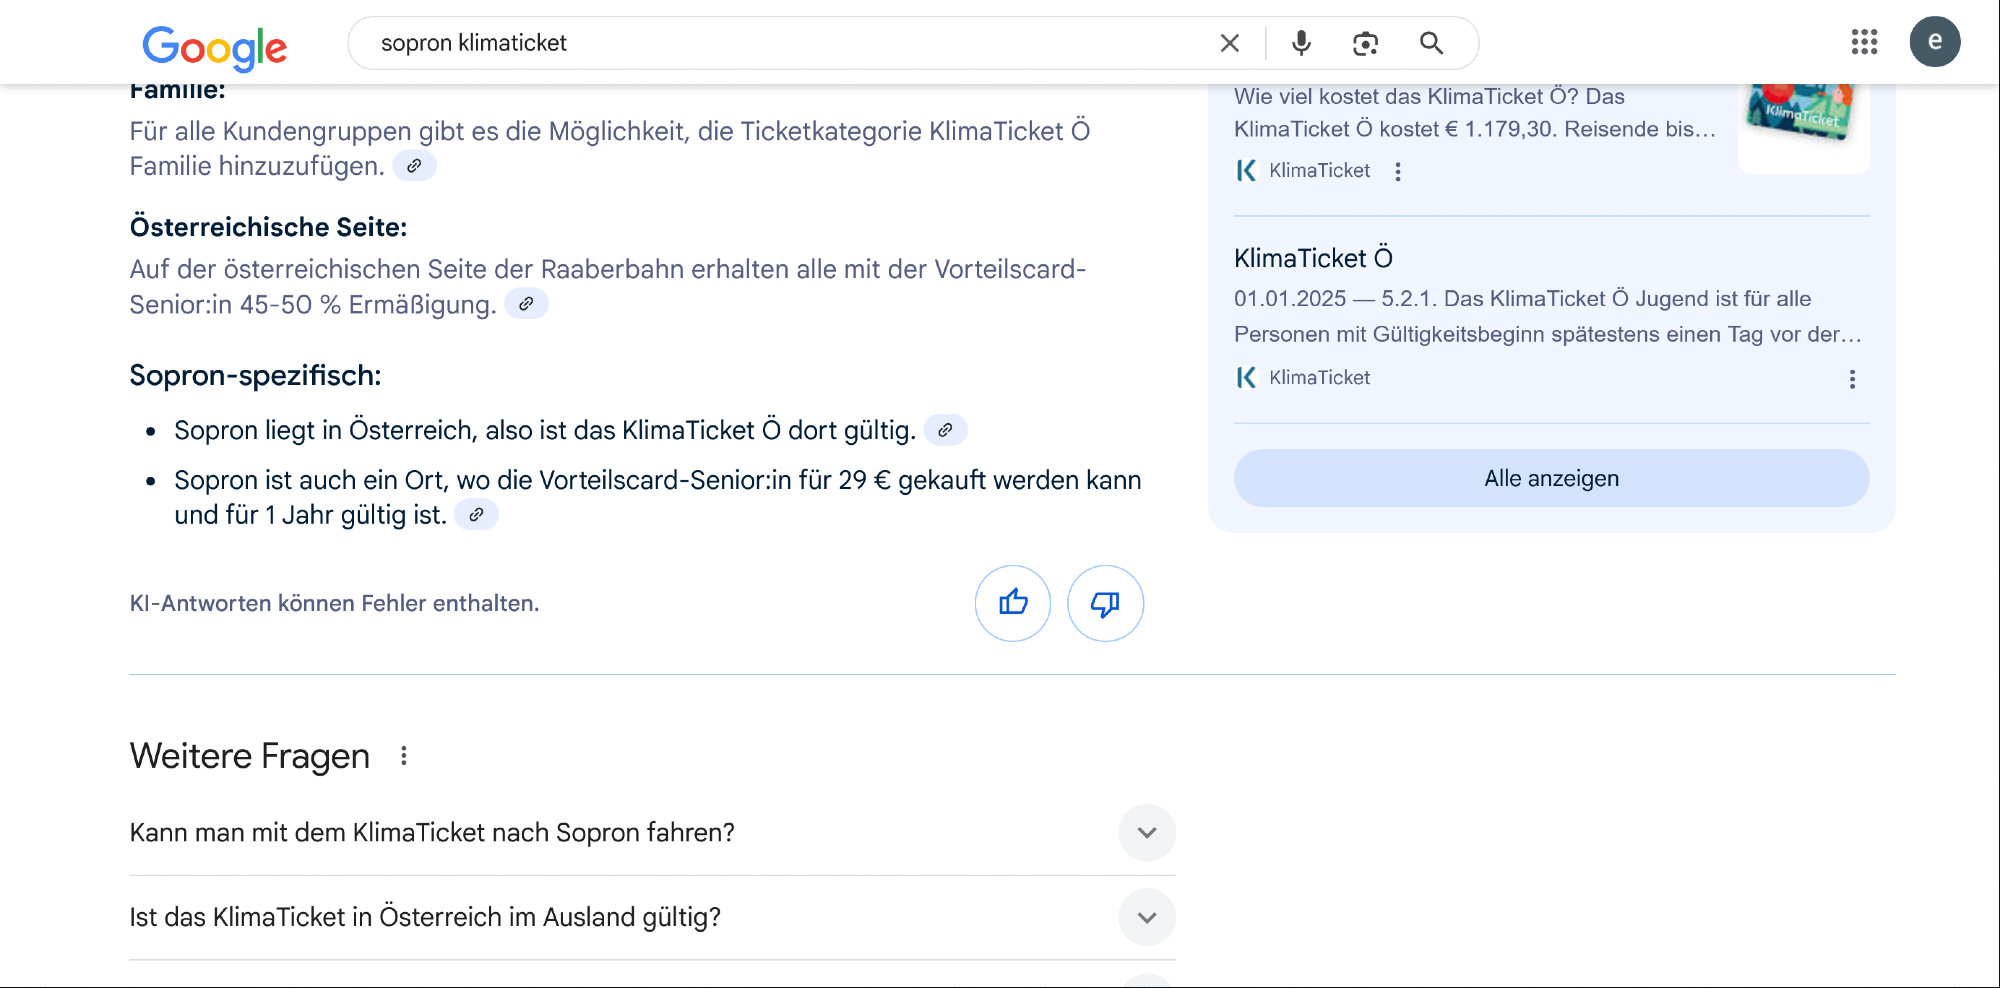Start voice search with microphone
Viewport: 2000px width, 988px height.
coord(1301,43)
